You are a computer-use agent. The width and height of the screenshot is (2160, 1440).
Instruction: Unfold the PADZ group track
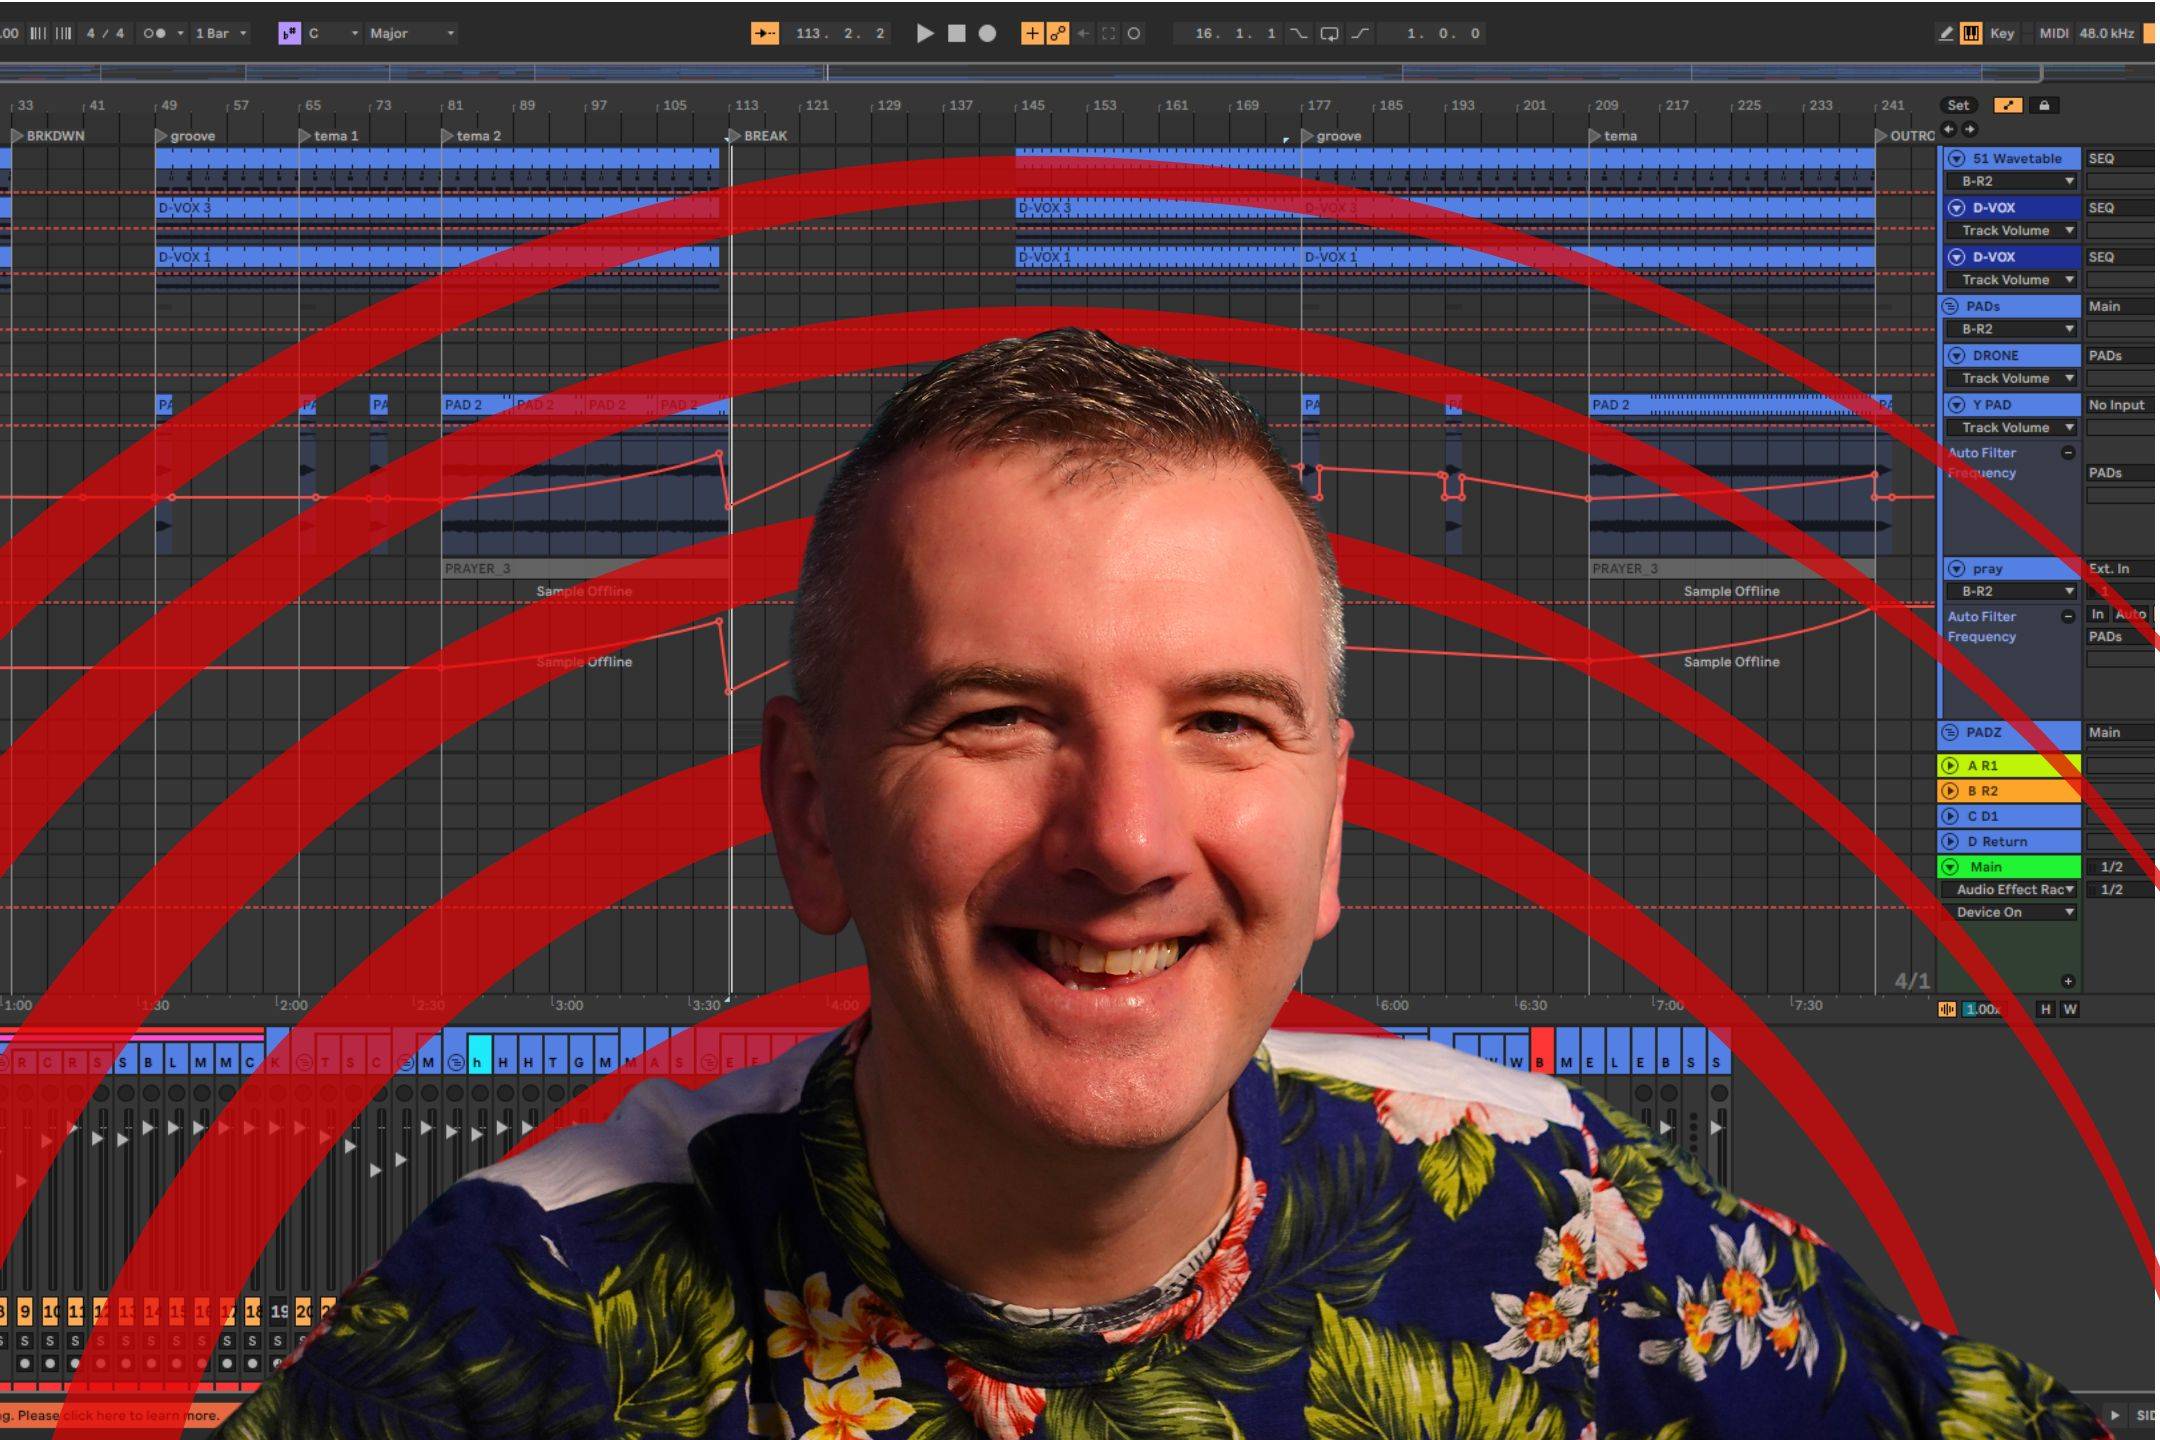tap(1950, 733)
